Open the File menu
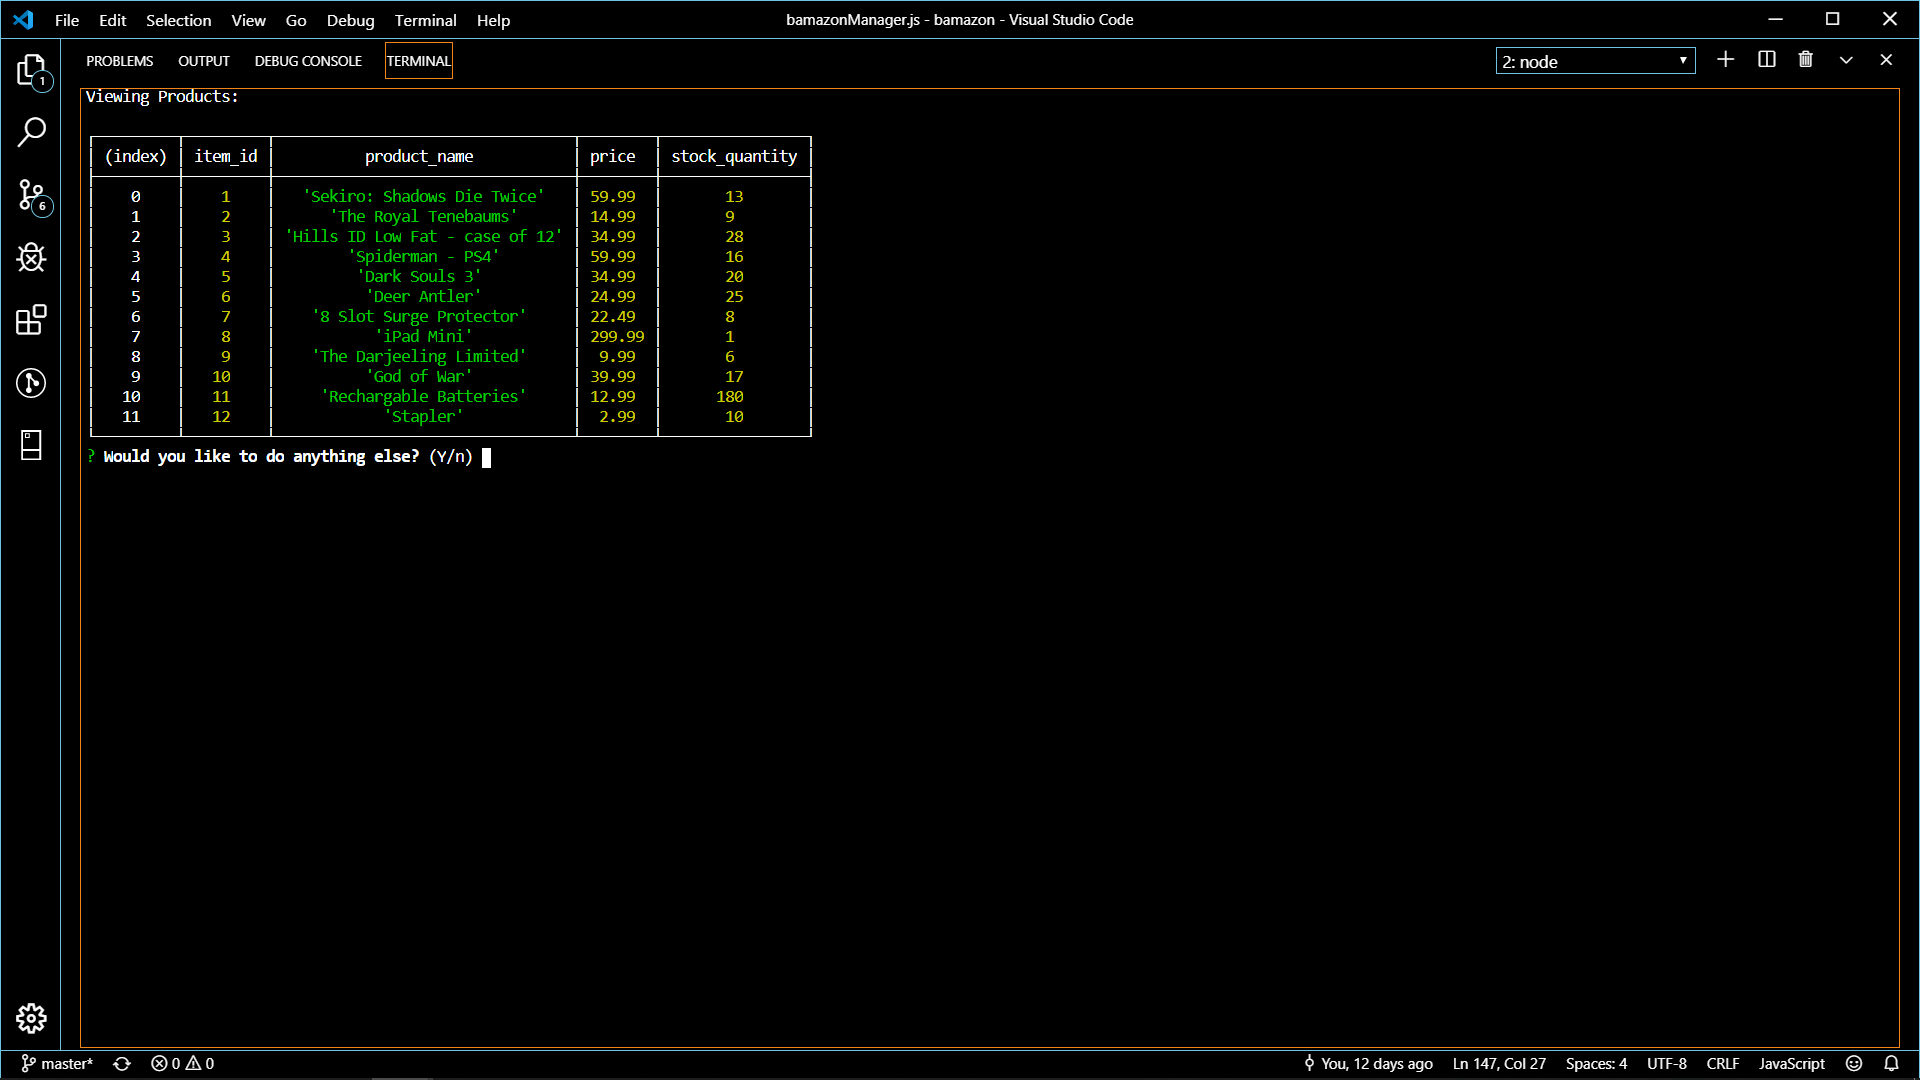The image size is (1920, 1080). click(x=67, y=20)
